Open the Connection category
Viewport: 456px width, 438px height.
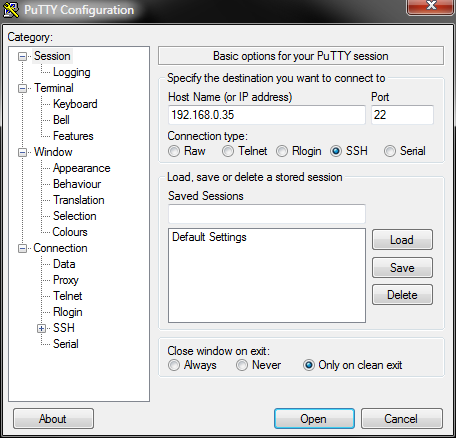(x=60, y=248)
